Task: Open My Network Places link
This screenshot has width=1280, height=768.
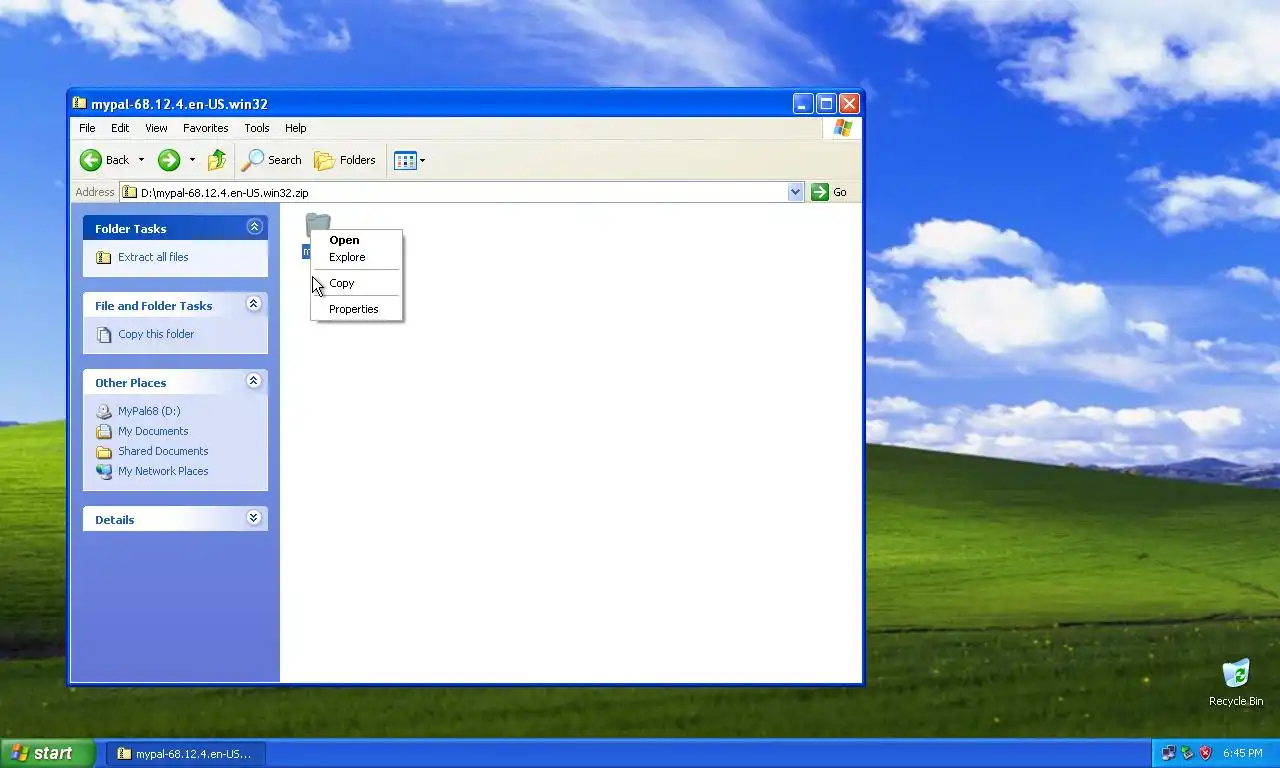Action: click(x=163, y=471)
